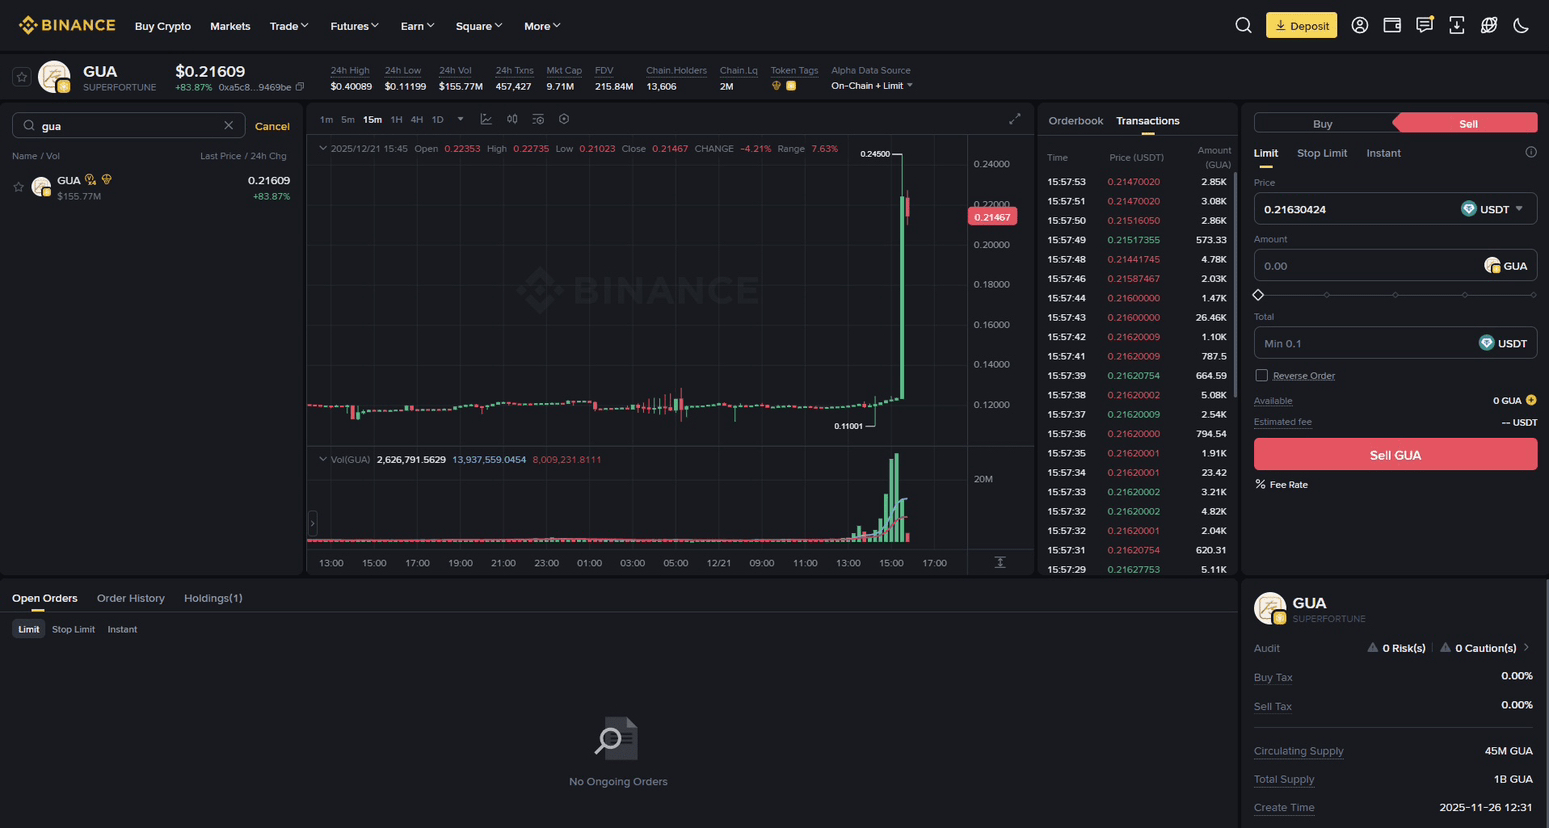This screenshot has width=1549, height=828.
Task: Click the diamond handle of the amount slider
Action: 1258,295
